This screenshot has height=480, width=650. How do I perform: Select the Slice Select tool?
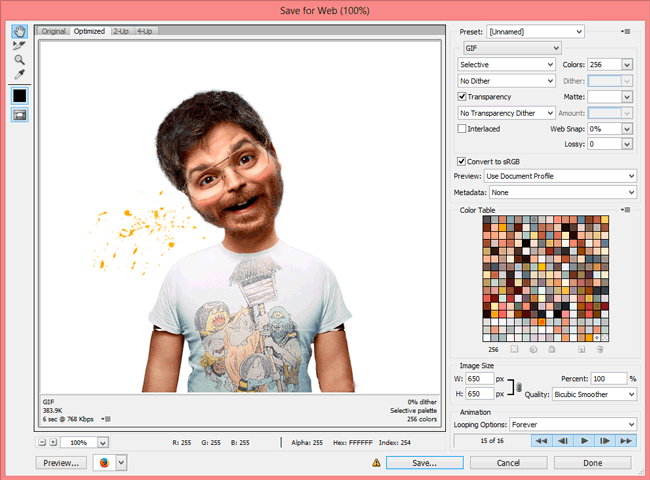point(19,45)
